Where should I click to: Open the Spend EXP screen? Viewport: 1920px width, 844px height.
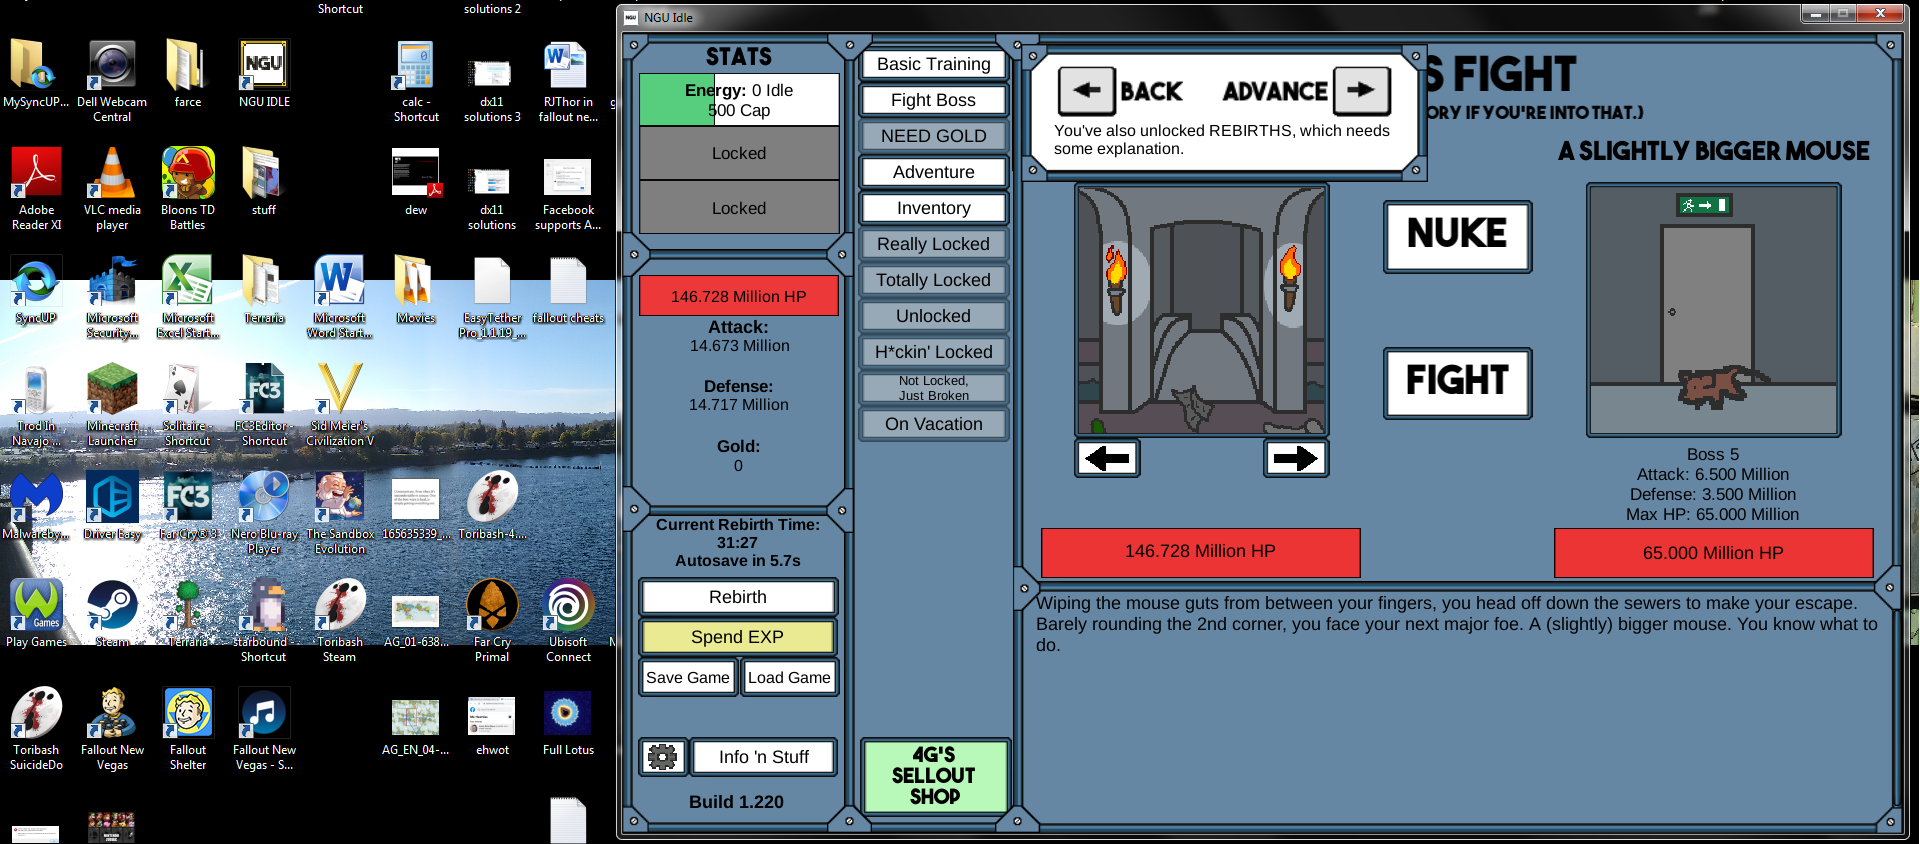[738, 637]
